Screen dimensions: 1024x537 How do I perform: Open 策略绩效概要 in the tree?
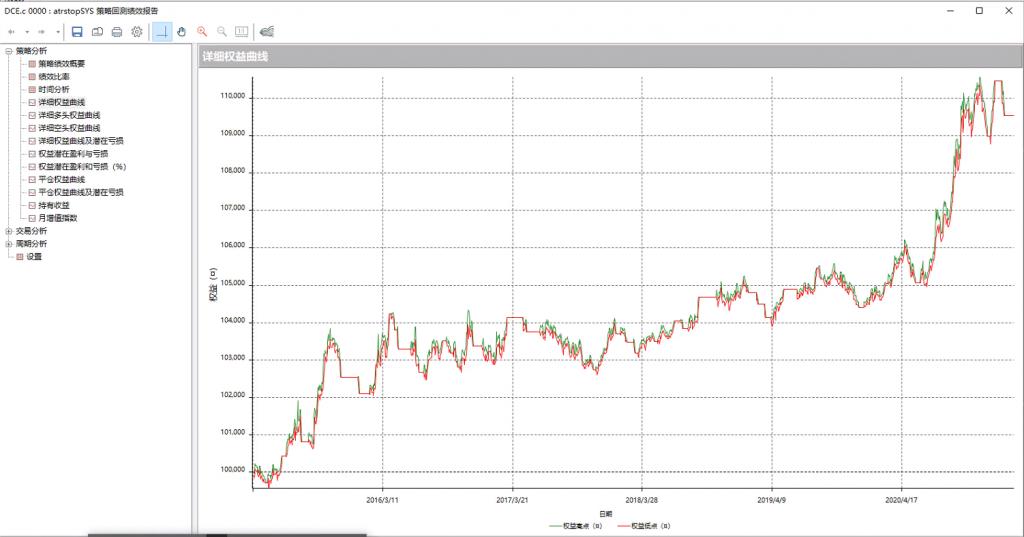click(61, 64)
